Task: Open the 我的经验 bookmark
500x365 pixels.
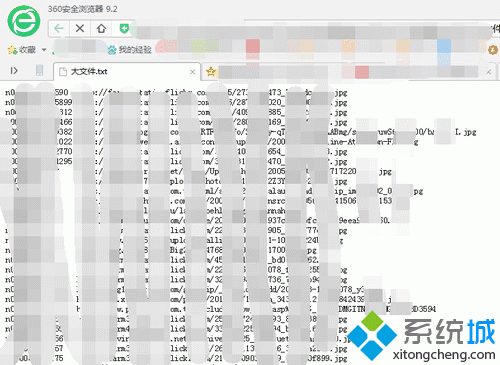Action: 130,50
